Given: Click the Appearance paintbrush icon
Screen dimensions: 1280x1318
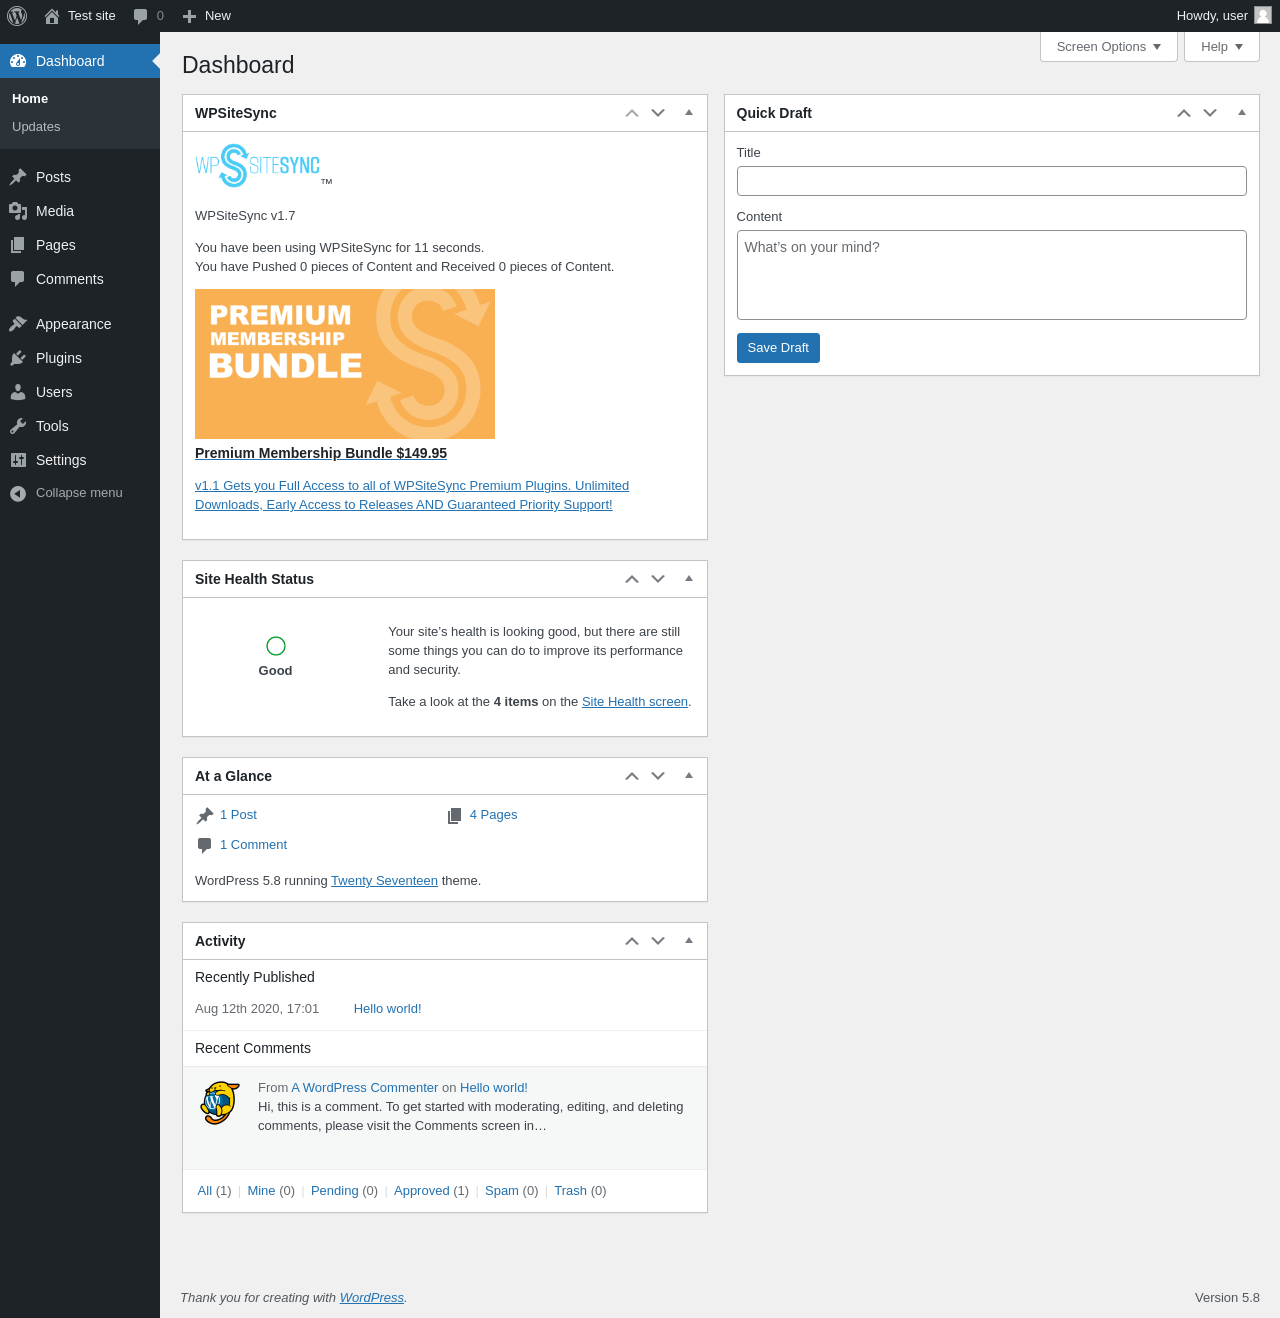Looking at the screenshot, I should pyautogui.click(x=18, y=324).
